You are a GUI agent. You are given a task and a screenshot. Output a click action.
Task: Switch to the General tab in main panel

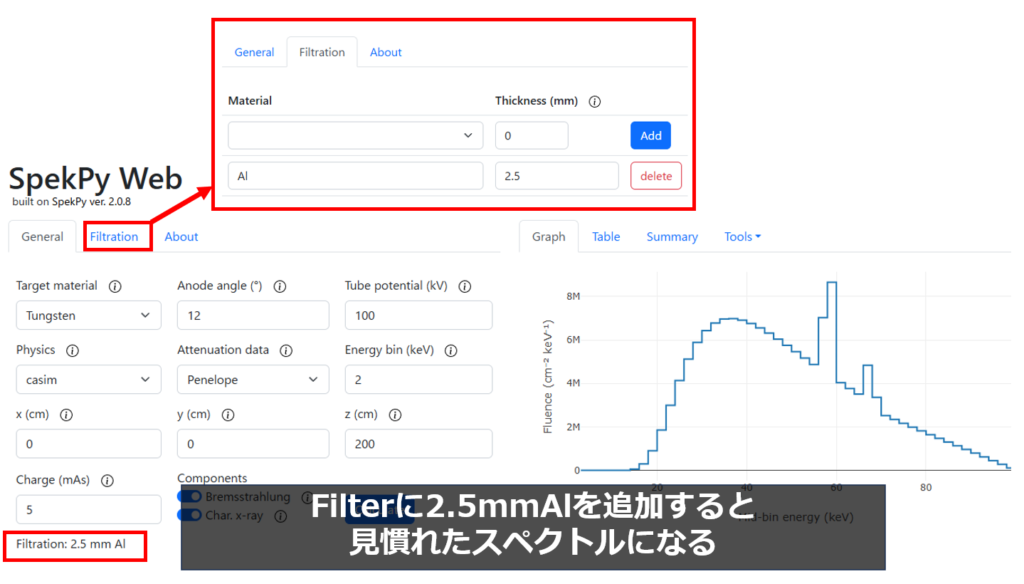pos(42,236)
